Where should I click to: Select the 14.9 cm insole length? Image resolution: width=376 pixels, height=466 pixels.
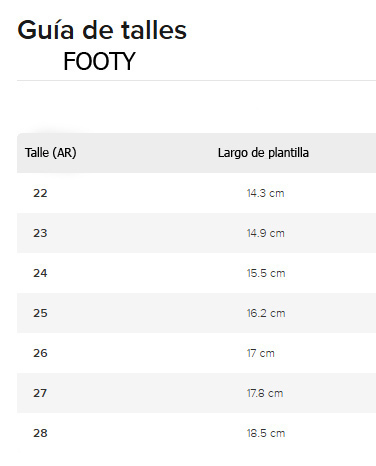click(x=266, y=233)
